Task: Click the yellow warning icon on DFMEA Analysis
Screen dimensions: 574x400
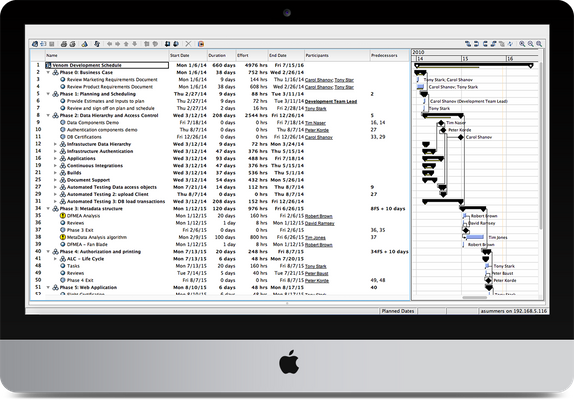Action: click(x=63, y=216)
